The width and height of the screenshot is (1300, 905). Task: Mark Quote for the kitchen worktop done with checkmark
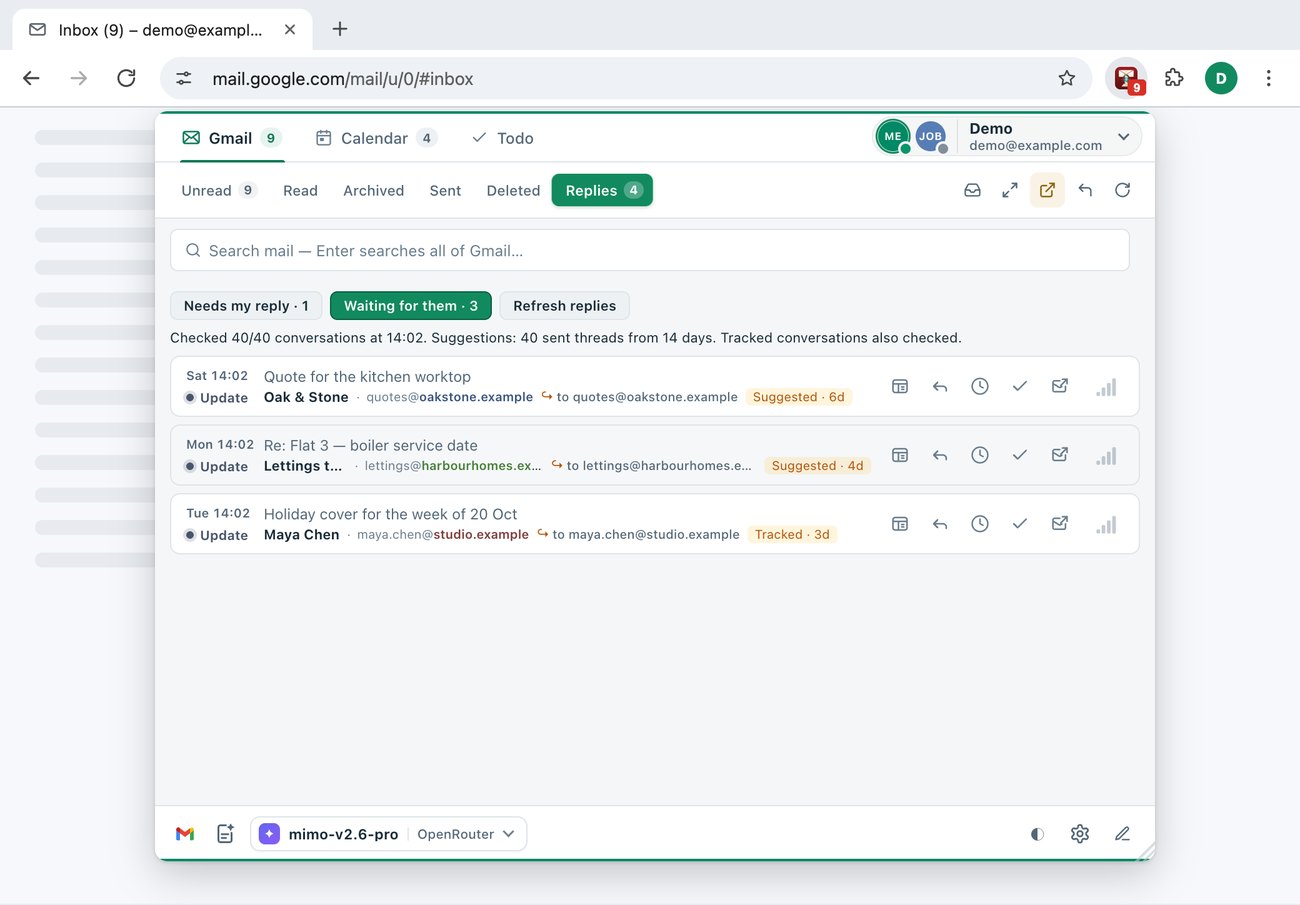tap(1020, 386)
